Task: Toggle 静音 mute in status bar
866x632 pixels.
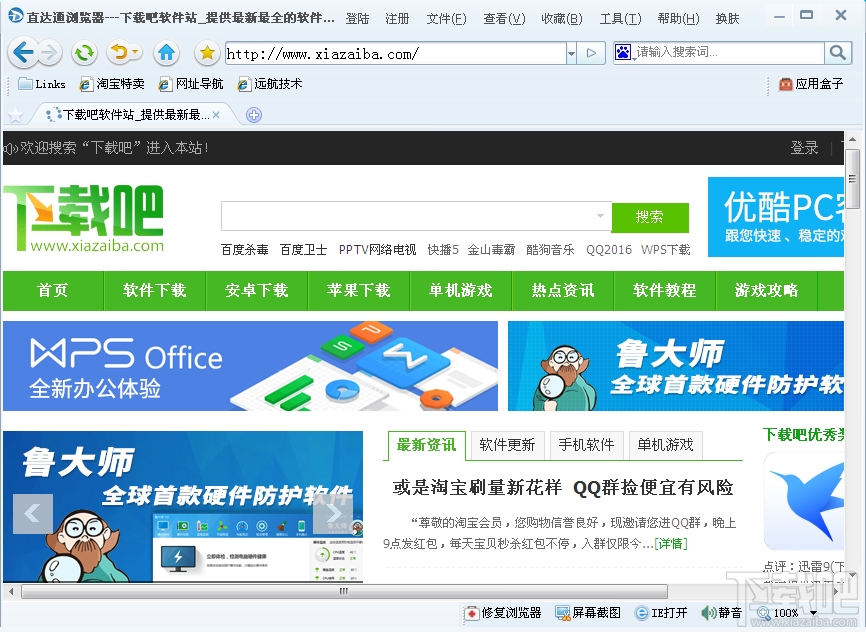Action: point(722,613)
